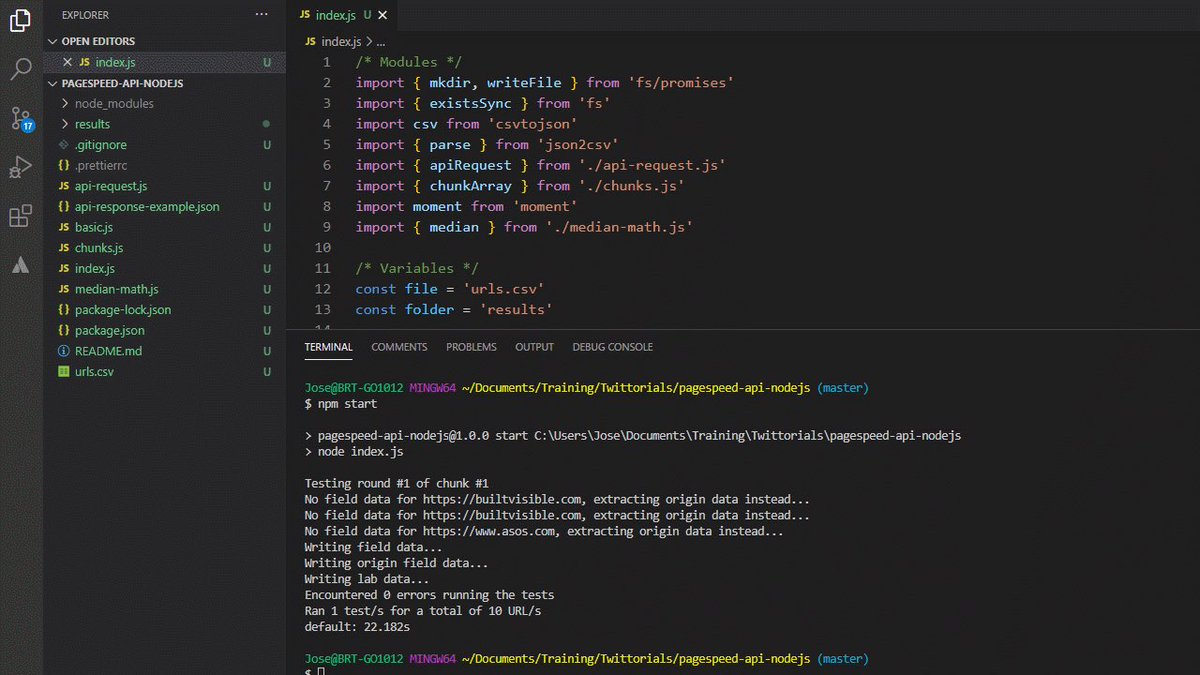This screenshot has height=675, width=1200.
Task: Open .prettierrc in the file tree
Action: [x=103, y=166]
